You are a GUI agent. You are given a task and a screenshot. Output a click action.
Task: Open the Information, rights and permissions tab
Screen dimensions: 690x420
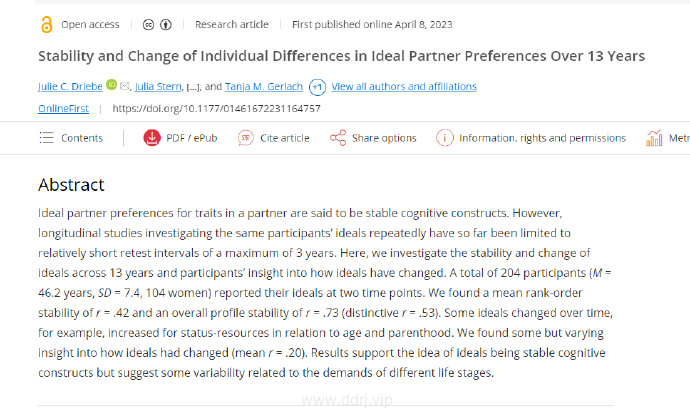click(542, 138)
